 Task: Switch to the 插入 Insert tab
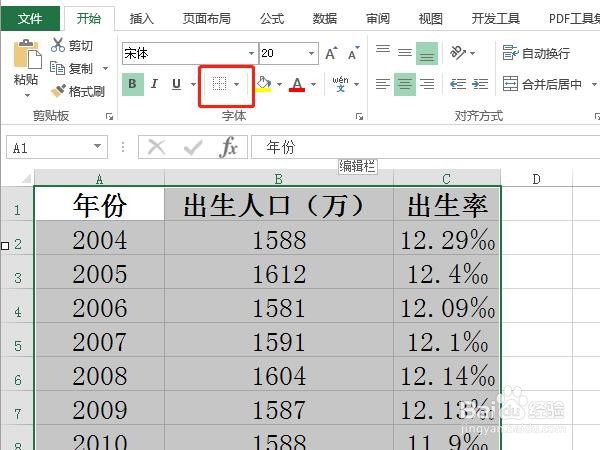pyautogui.click(x=142, y=18)
